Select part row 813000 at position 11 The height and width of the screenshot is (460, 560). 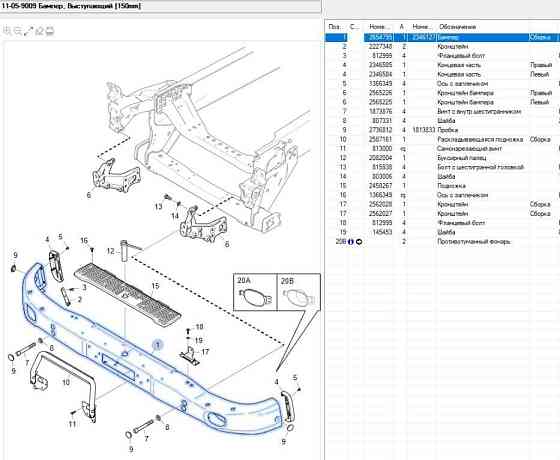[x=442, y=149]
